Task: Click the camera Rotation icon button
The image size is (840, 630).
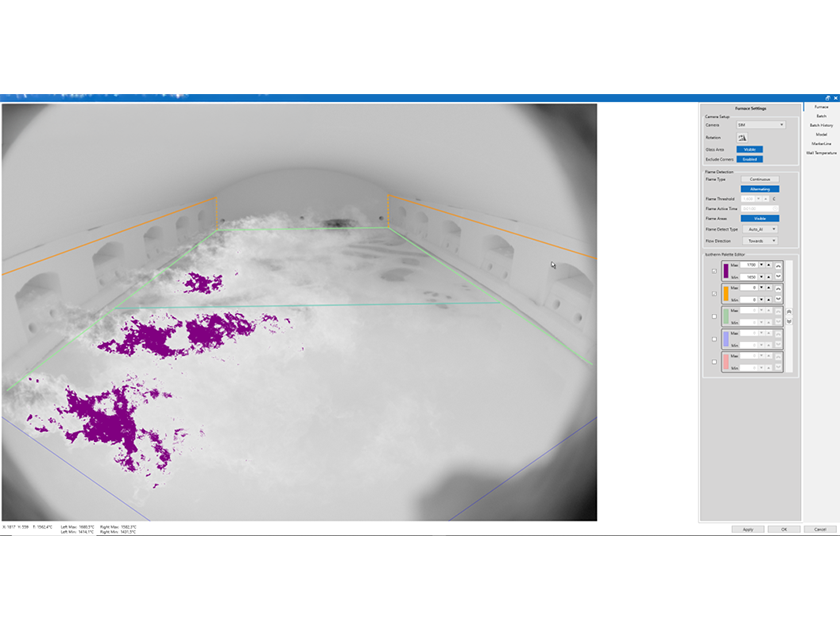Action: (x=742, y=138)
